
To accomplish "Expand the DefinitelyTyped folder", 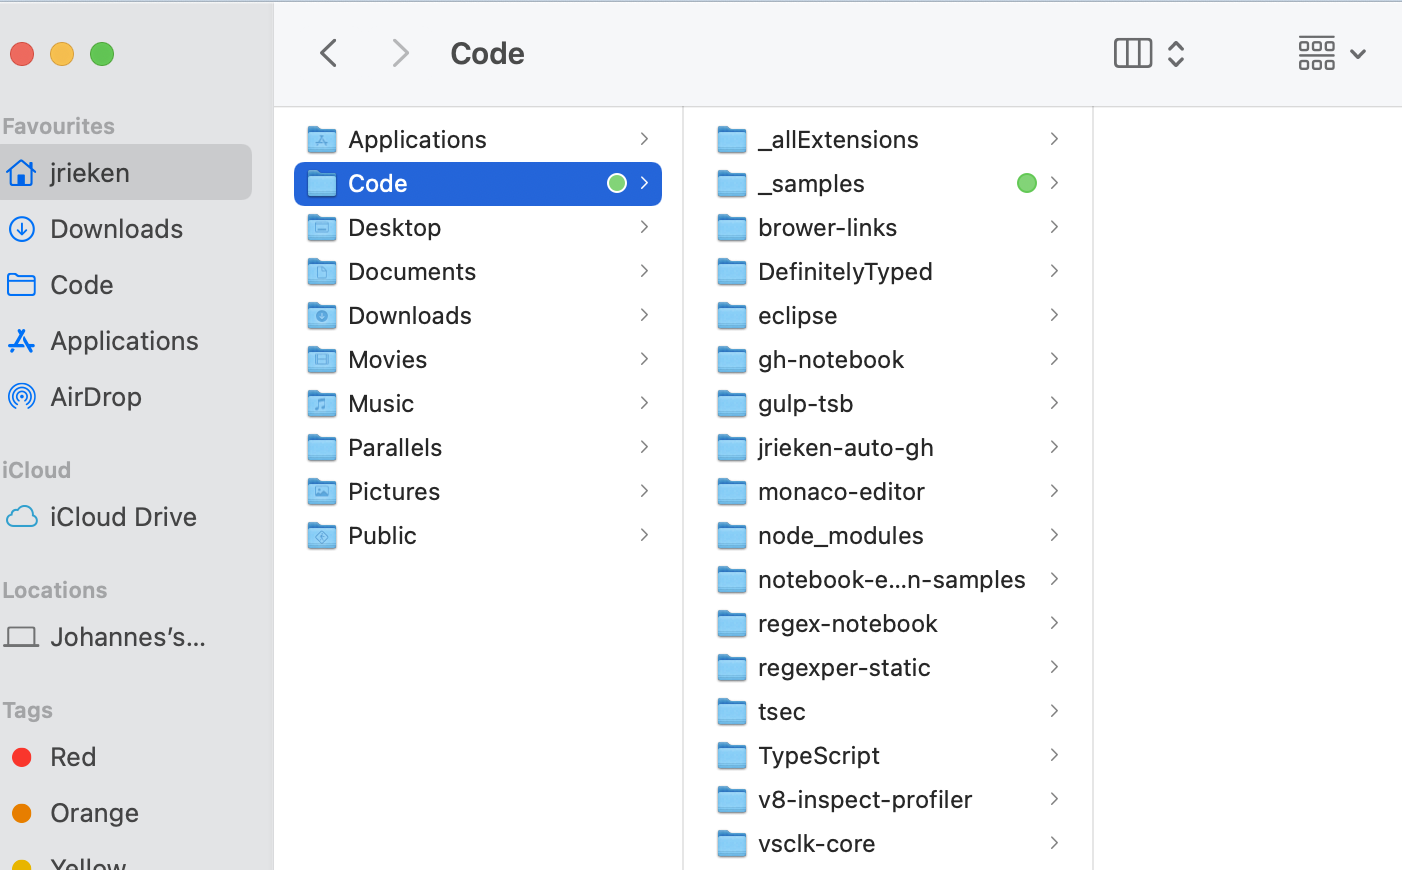I will pos(1054,271).
